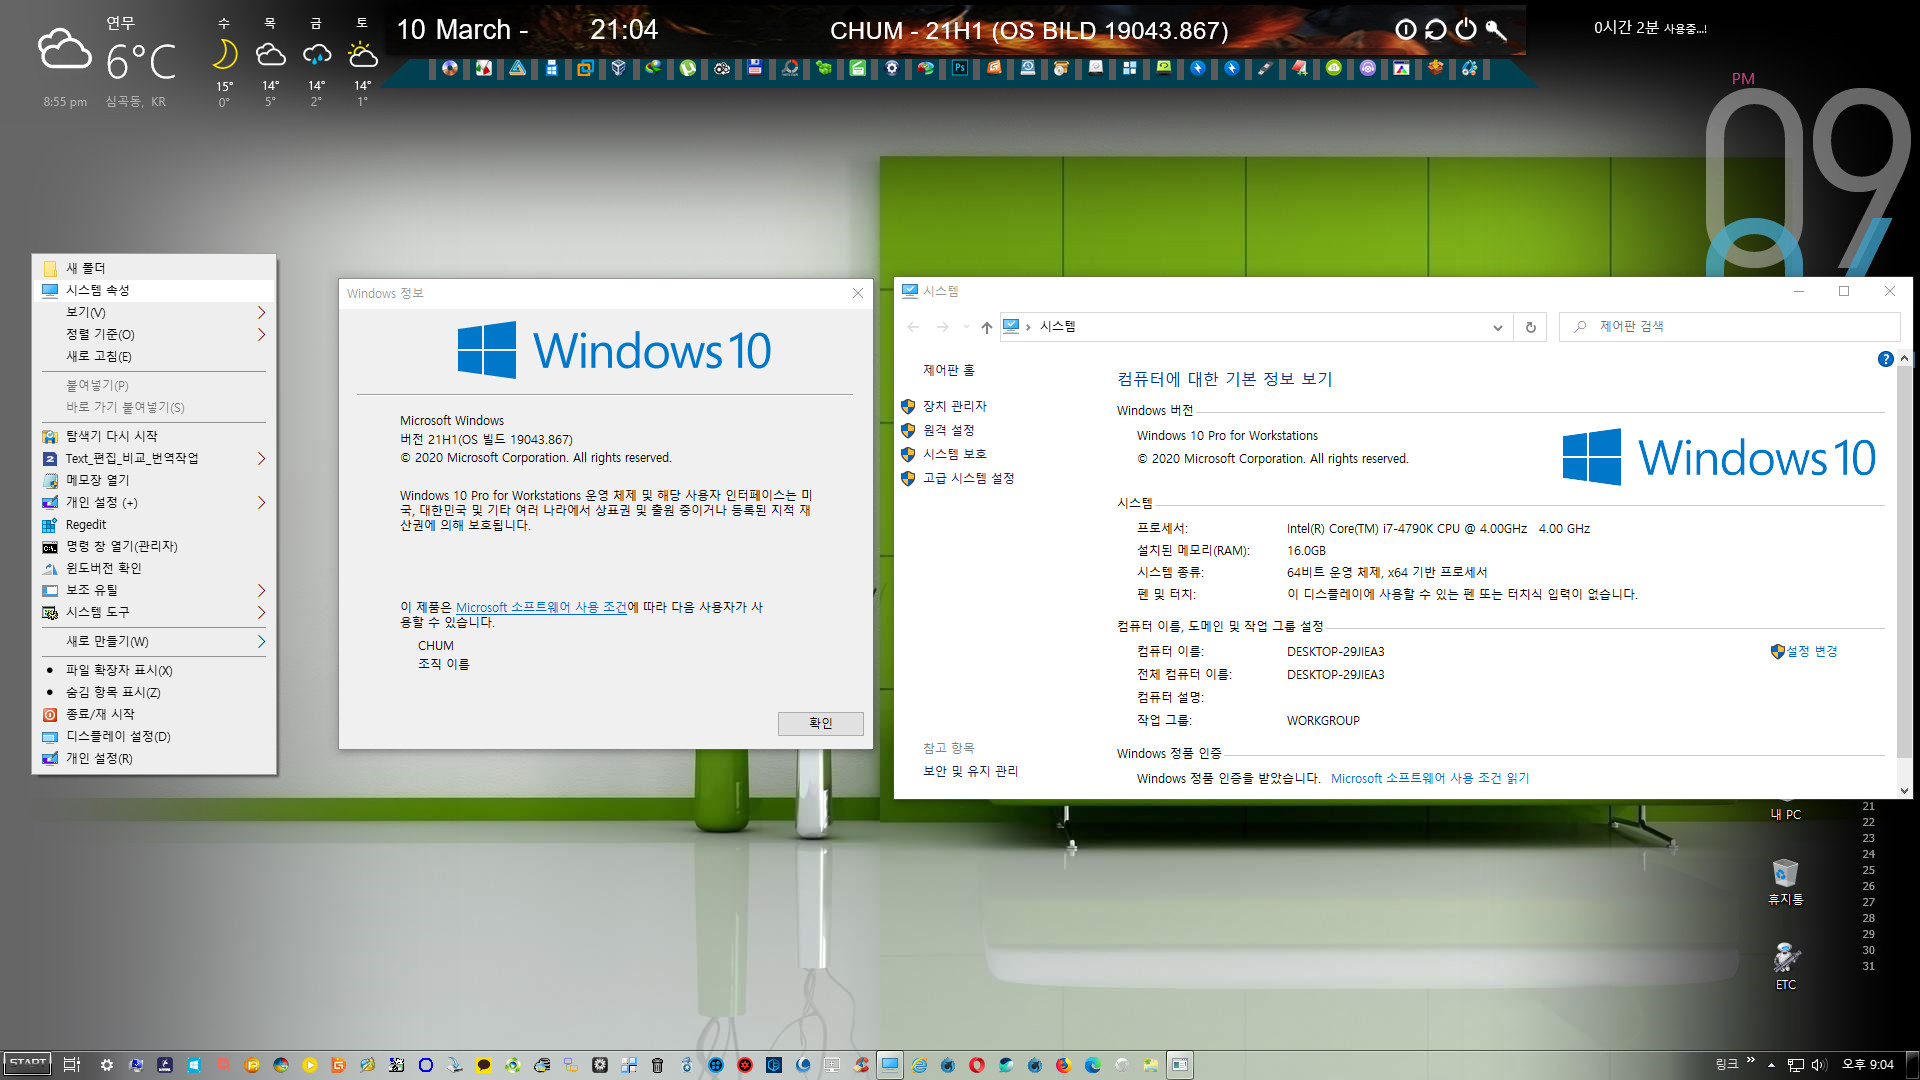Select 새 폴더 in context menu
The image size is (1920, 1080).
click(154, 268)
